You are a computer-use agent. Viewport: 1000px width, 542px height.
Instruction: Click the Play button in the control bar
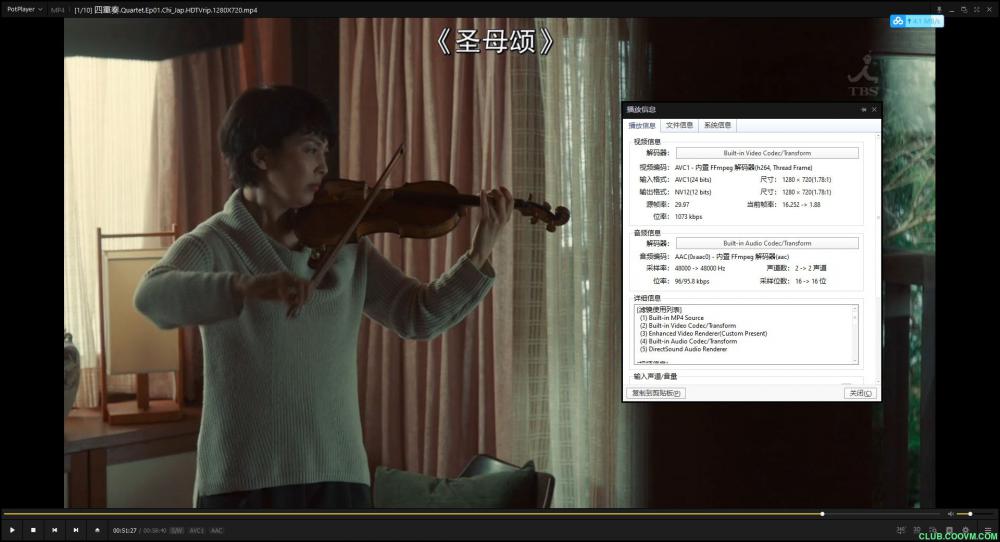click(12, 530)
